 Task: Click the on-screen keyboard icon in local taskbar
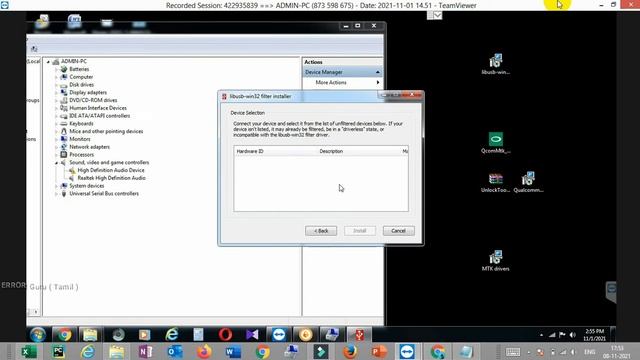click(513, 352)
